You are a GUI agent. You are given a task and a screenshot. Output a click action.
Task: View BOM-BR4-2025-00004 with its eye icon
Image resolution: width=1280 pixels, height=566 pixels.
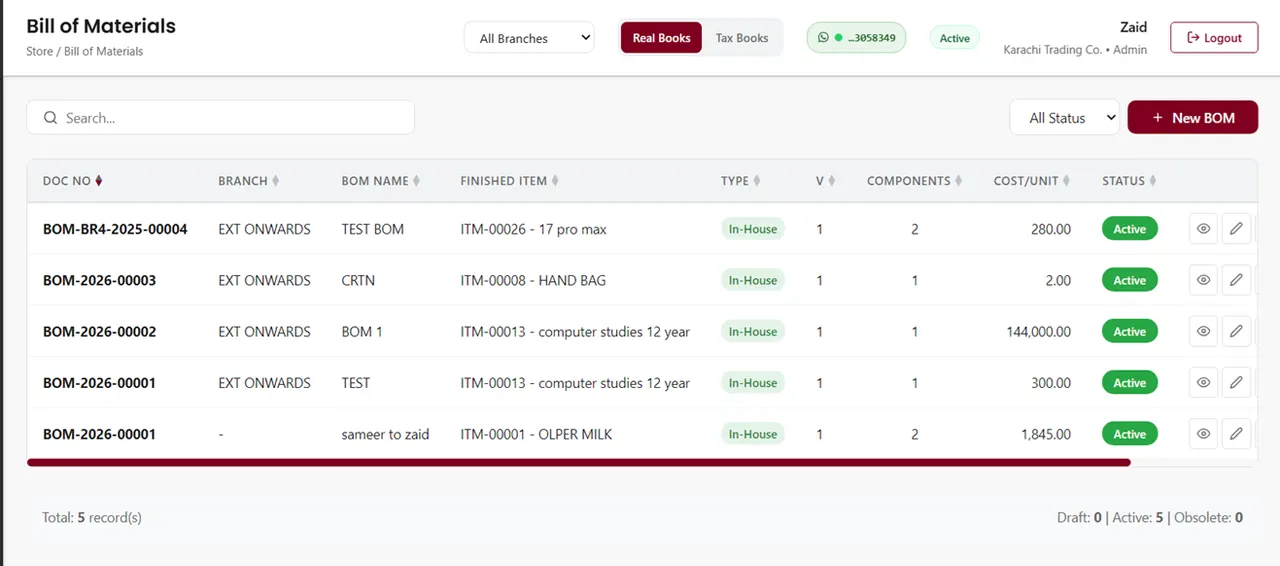(x=1204, y=229)
